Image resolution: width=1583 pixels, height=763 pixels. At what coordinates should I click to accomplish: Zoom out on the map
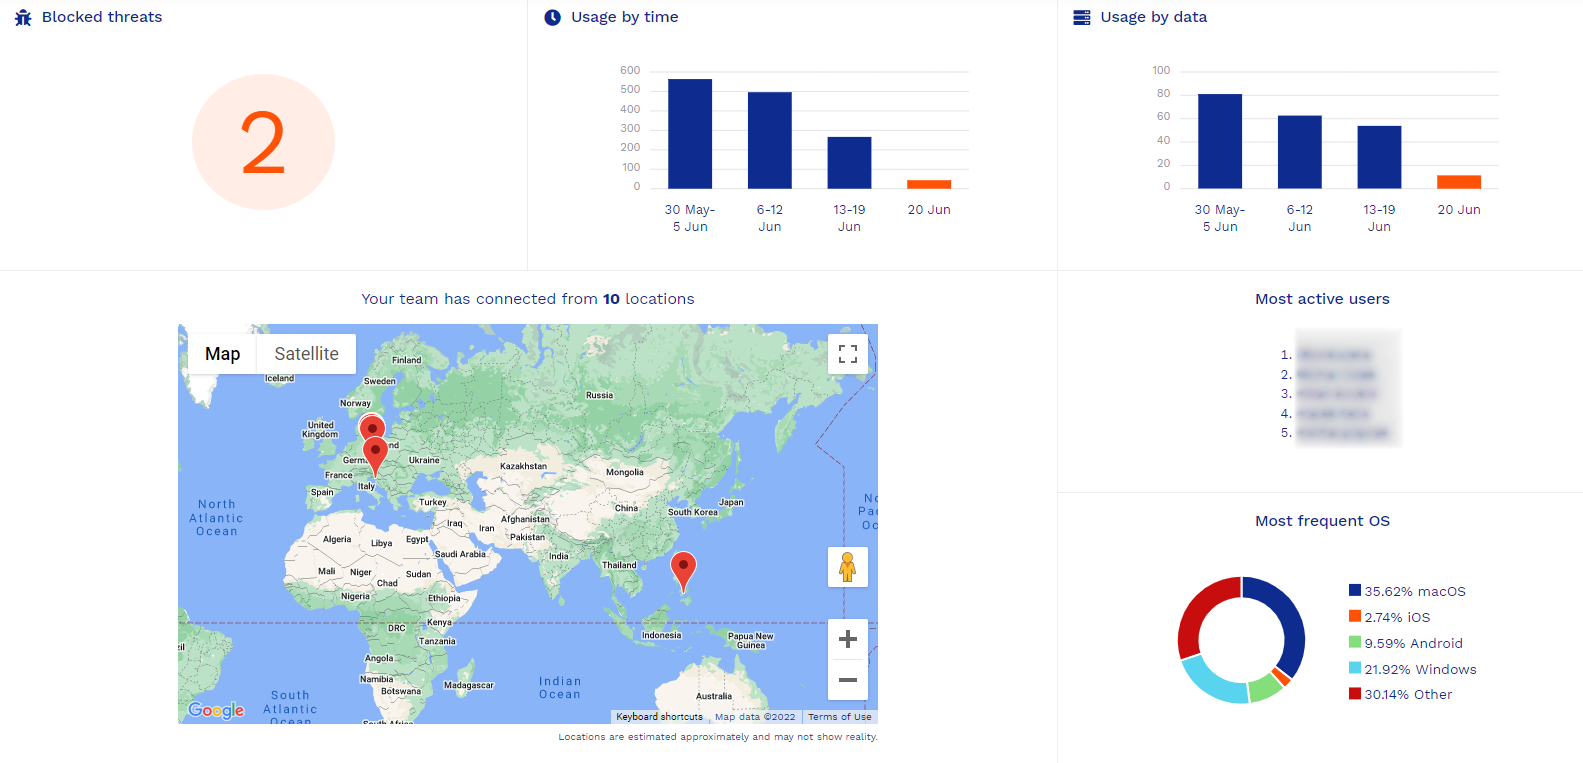click(848, 680)
